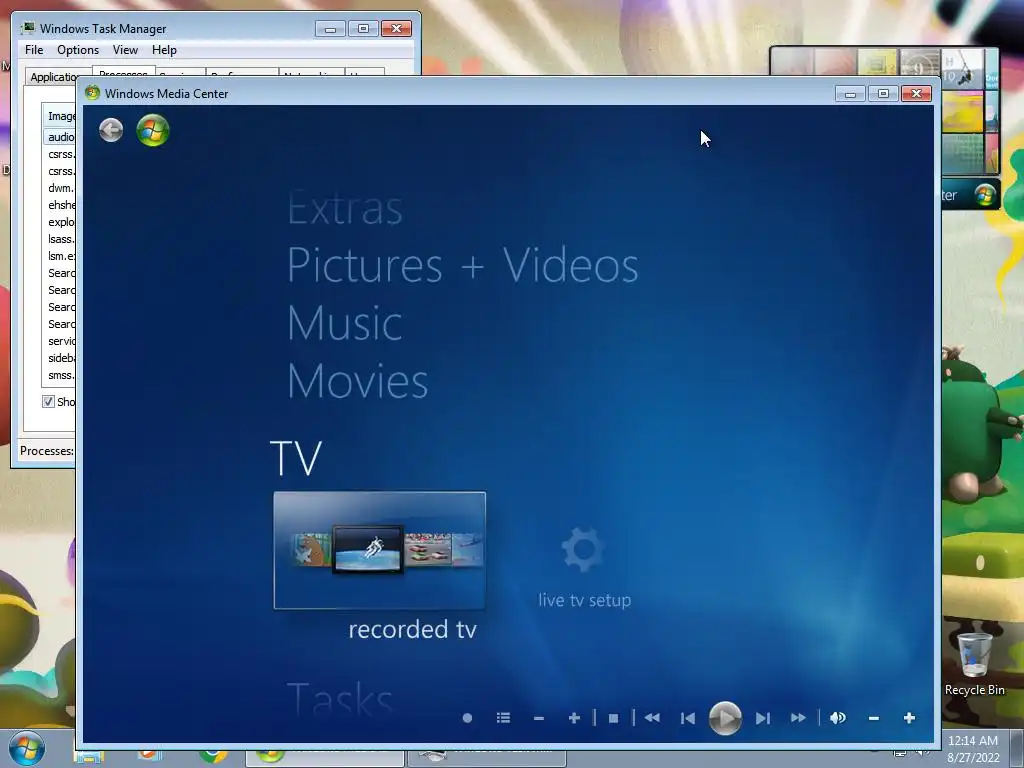Open the Recycle Bin on the desktop

tap(974, 664)
